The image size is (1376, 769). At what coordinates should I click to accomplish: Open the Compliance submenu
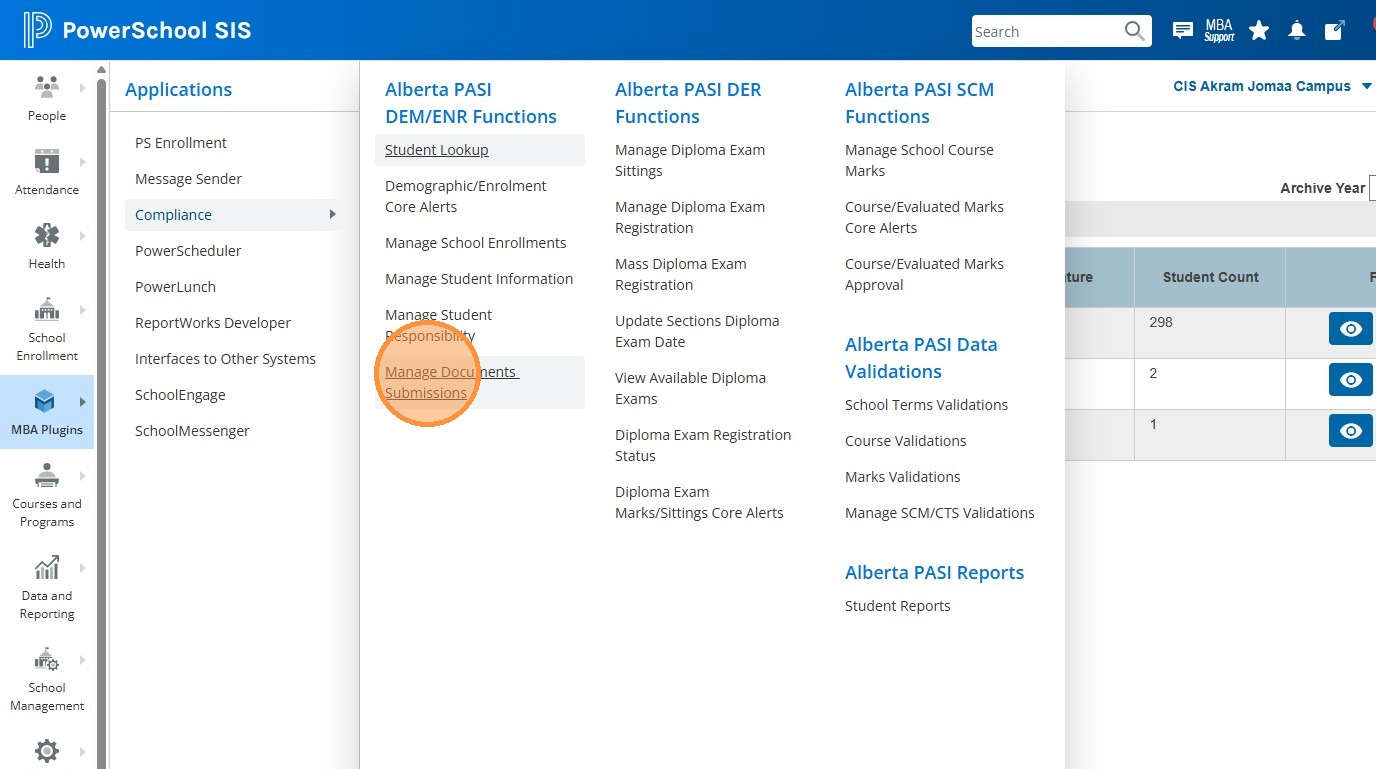(235, 215)
